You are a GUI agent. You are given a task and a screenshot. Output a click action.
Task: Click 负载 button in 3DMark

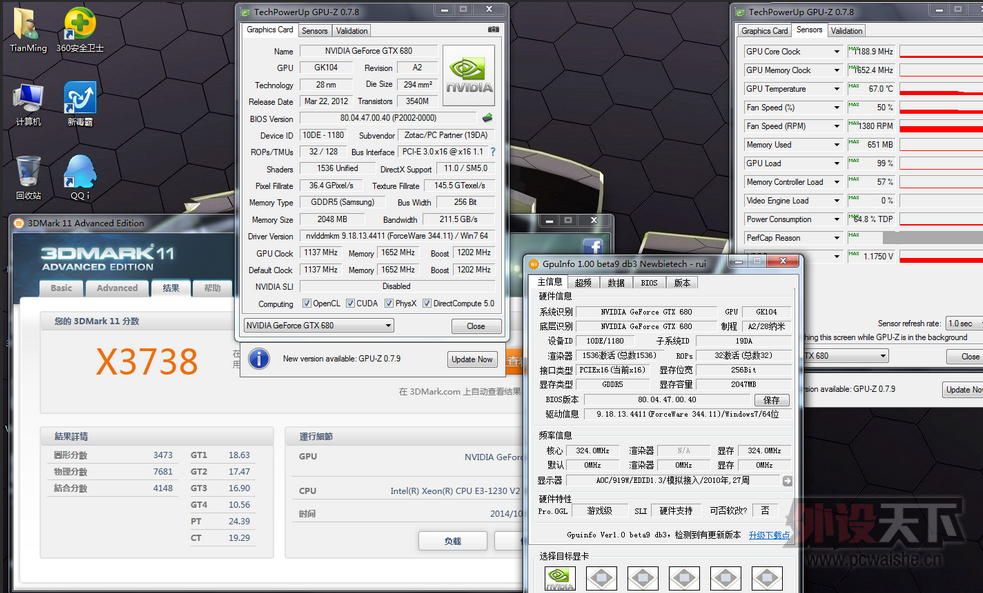453,541
